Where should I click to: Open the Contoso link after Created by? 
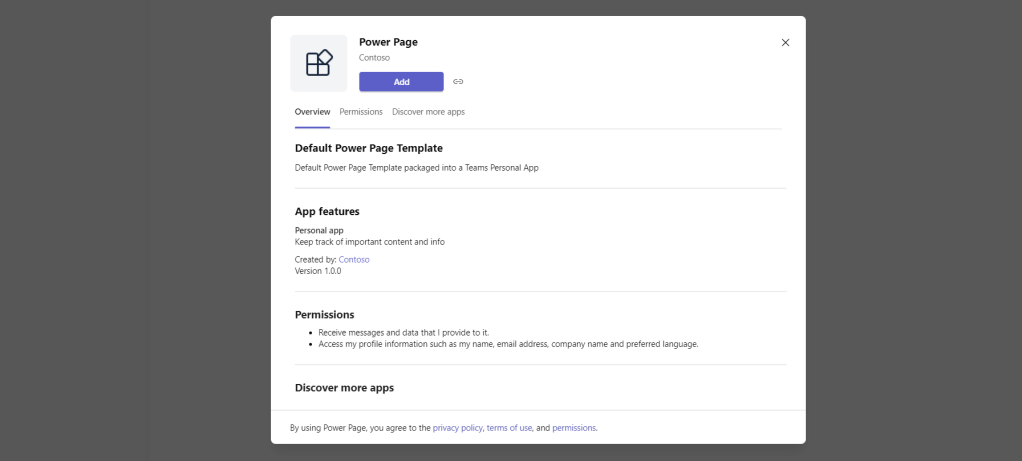click(x=354, y=259)
